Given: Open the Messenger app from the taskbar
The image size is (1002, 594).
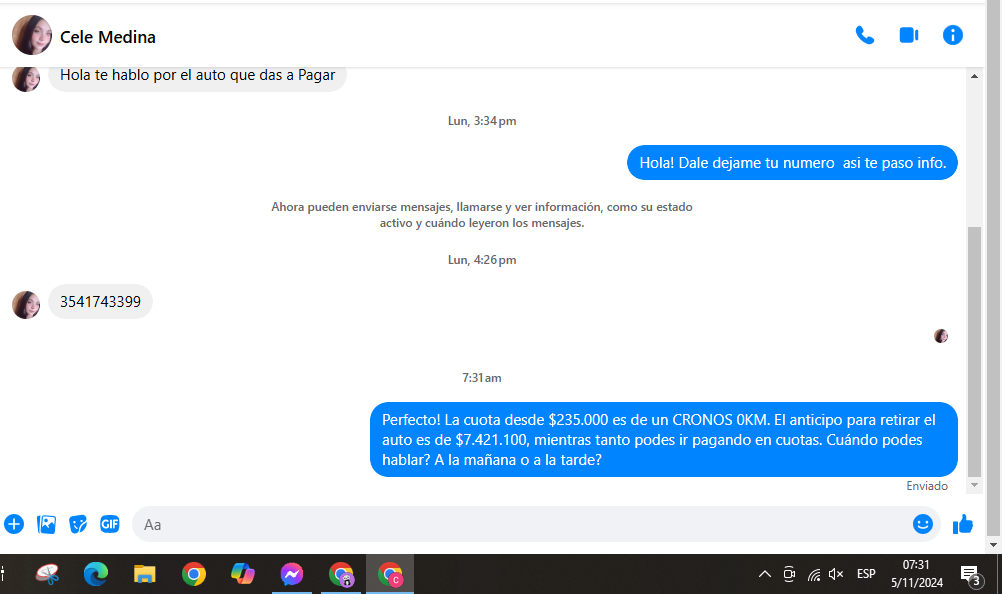Looking at the screenshot, I should (x=292, y=574).
